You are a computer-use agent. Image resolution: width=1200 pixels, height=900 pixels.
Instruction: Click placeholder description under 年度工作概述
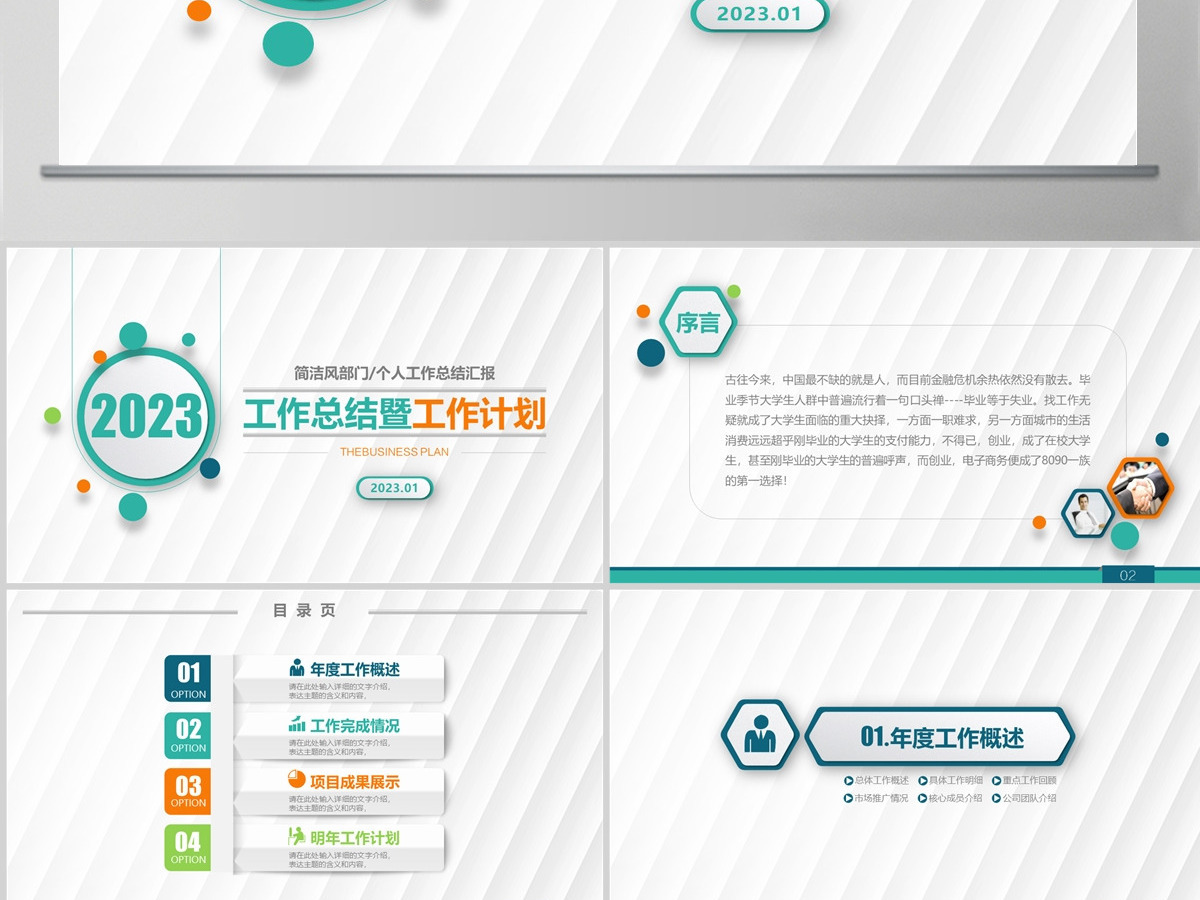click(x=339, y=691)
